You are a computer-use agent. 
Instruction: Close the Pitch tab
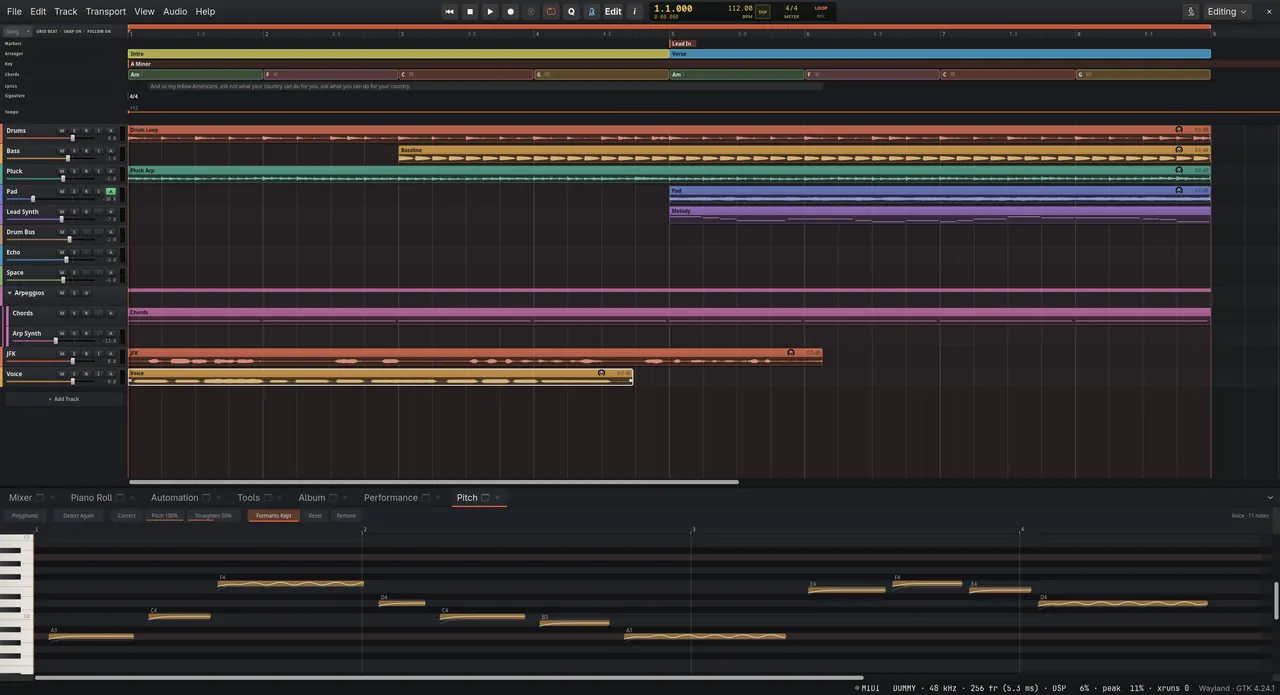click(498, 498)
